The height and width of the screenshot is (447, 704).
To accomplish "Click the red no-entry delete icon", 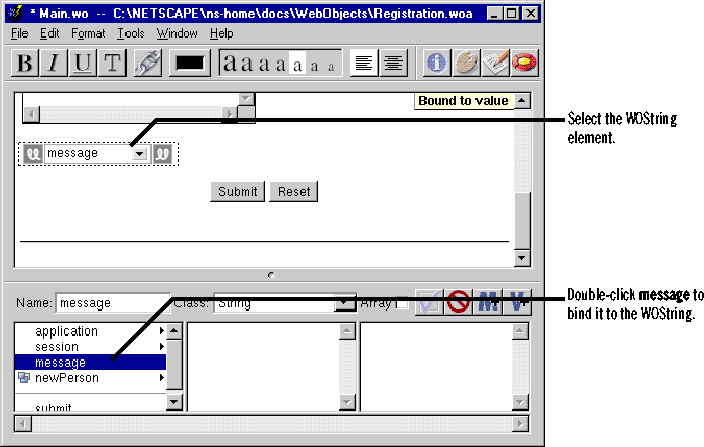I will pos(459,303).
